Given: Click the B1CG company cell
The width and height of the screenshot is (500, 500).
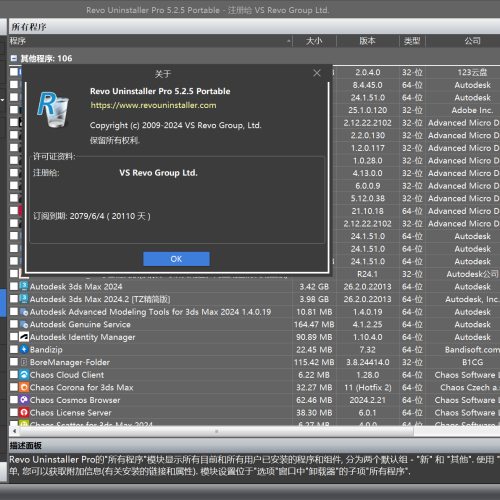Looking at the screenshot, I should (x=472, y=362).
